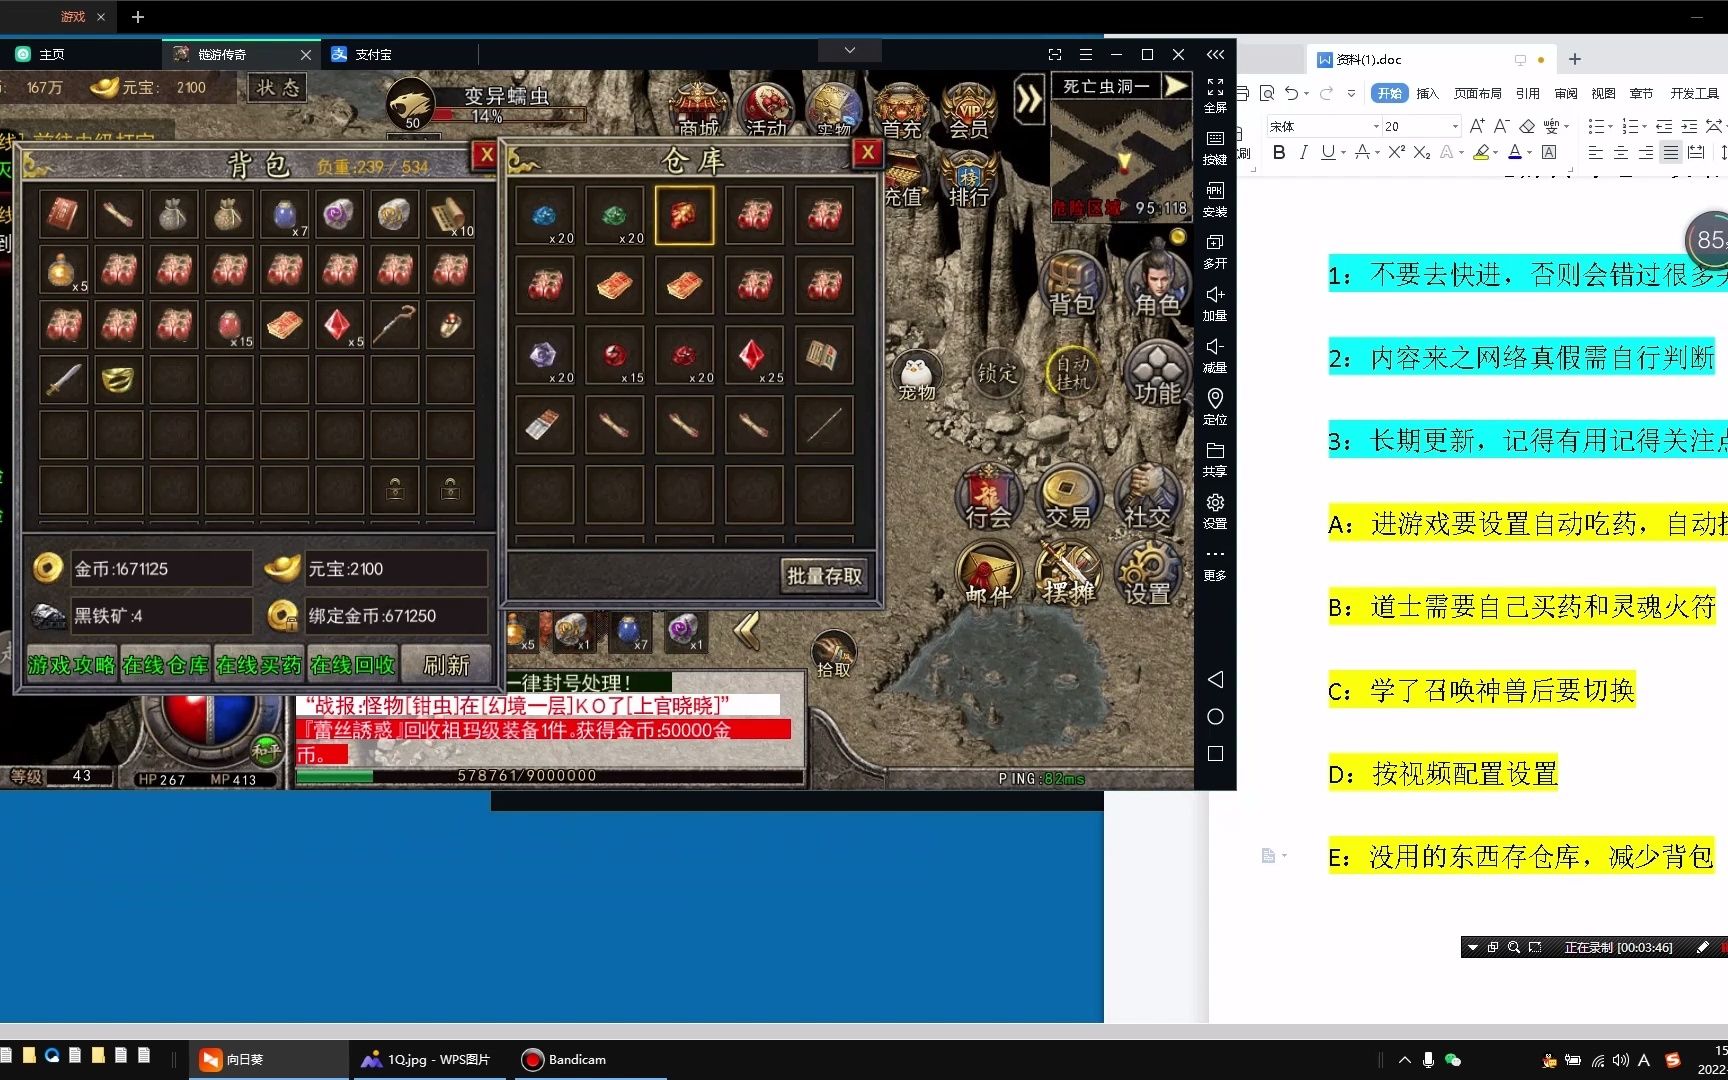Select the sword item in backpack
The image size is (1728, 1080).
(62, 379)
